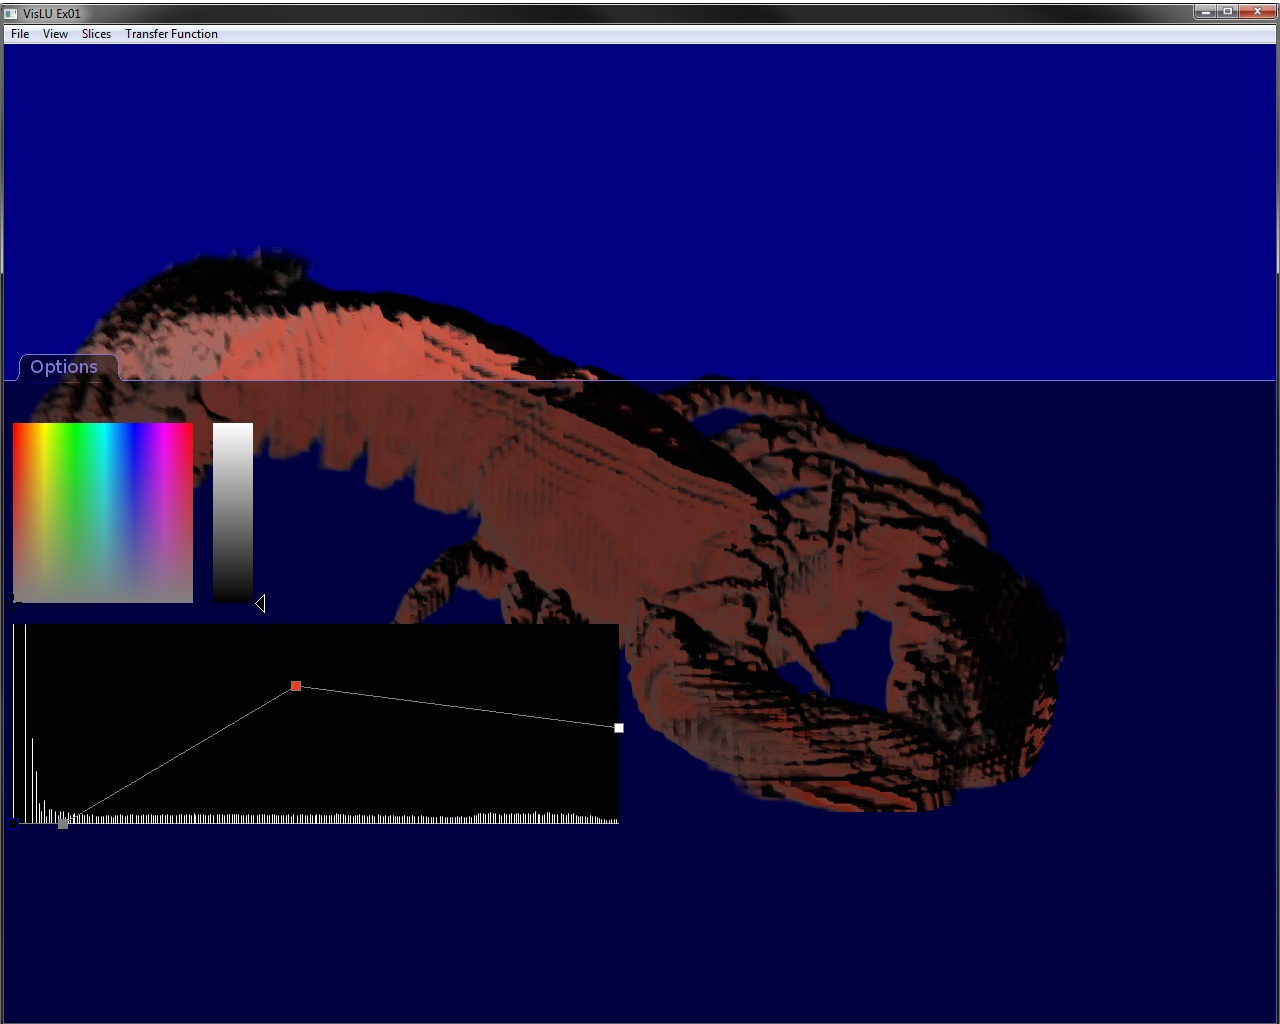
Task: Select the gray control point below the histogram
Action: click(63, 823)
